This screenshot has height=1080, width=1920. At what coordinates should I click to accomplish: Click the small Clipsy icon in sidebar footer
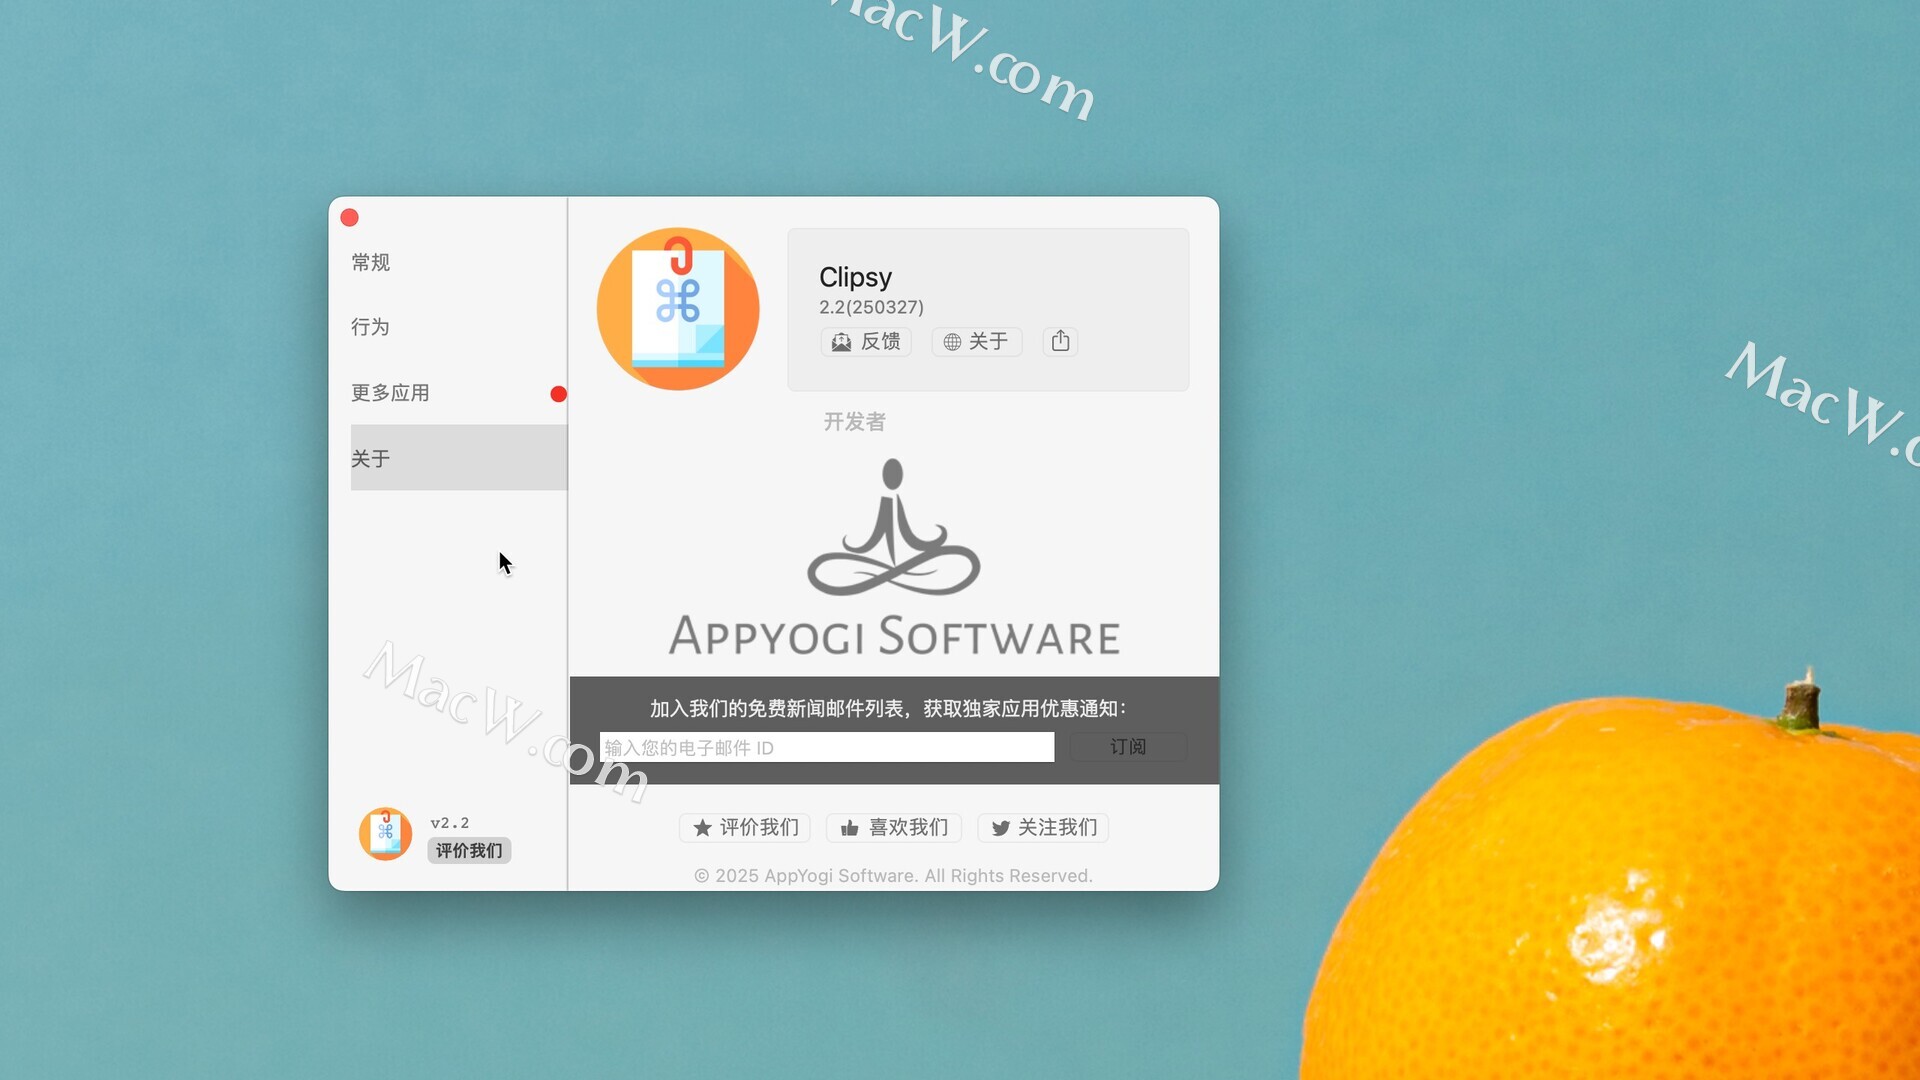click(x=385, y=834)
